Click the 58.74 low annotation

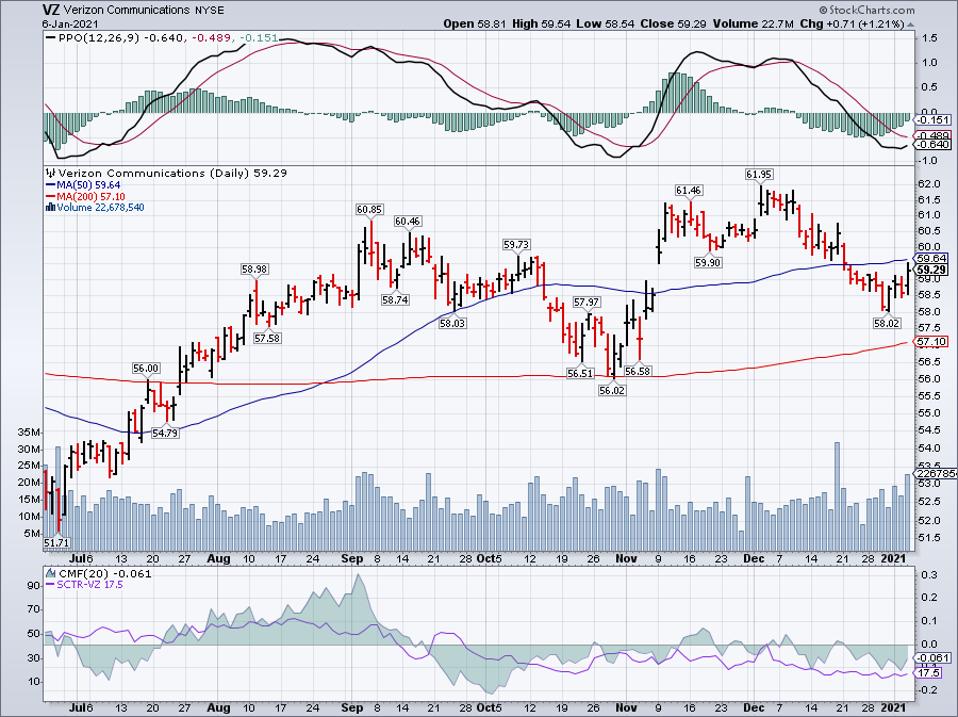[x=395, y=300]
